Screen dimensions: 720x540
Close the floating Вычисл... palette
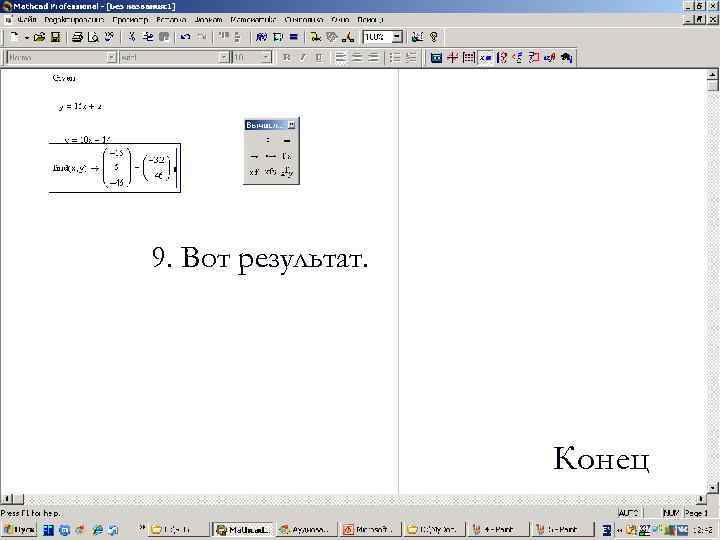point(291,125)
